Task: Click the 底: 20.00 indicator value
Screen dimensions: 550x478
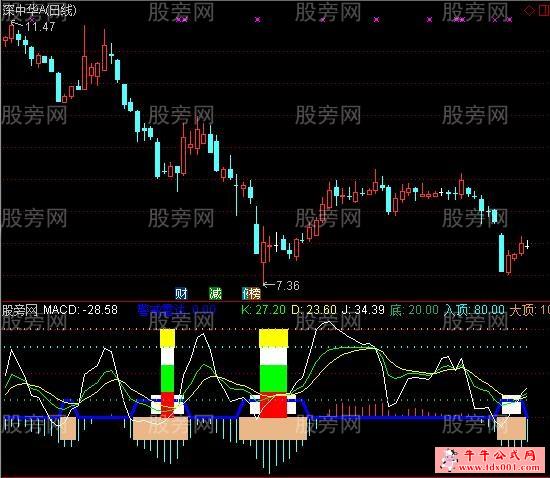Action: pos(414,310)
